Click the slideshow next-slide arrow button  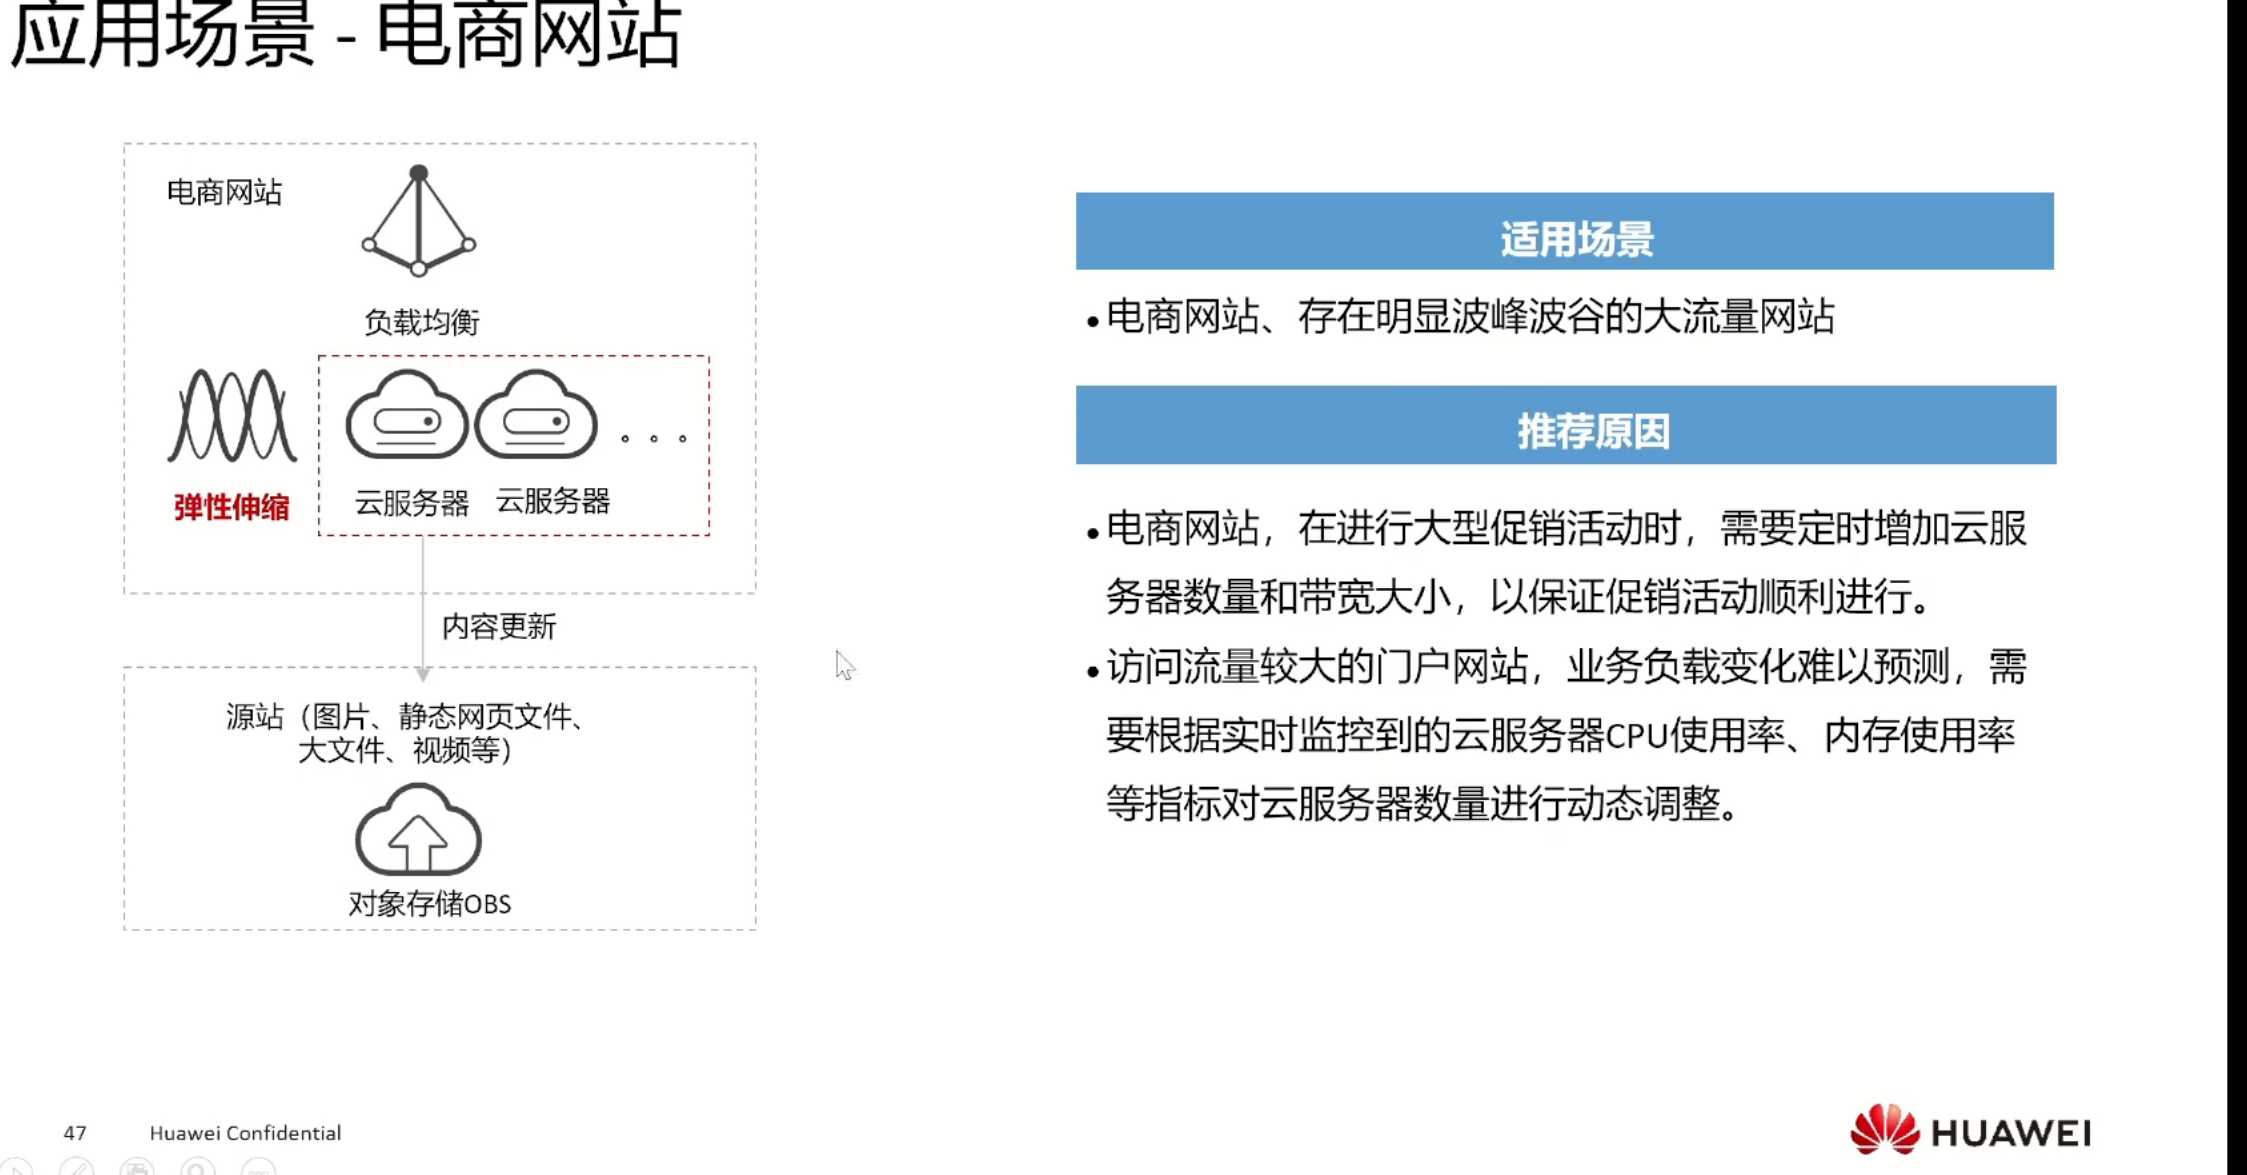(16, 1168)
